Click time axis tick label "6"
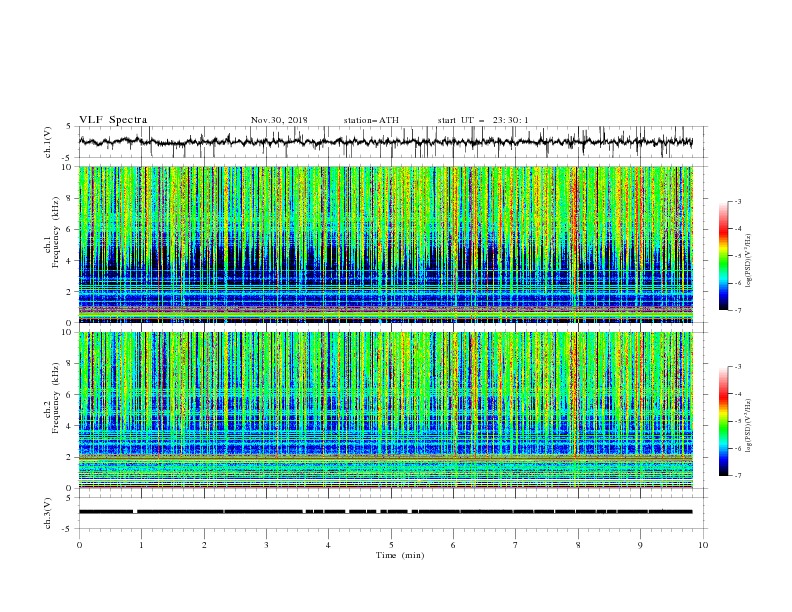Screen dimensions: 792x612 point(453,545)
